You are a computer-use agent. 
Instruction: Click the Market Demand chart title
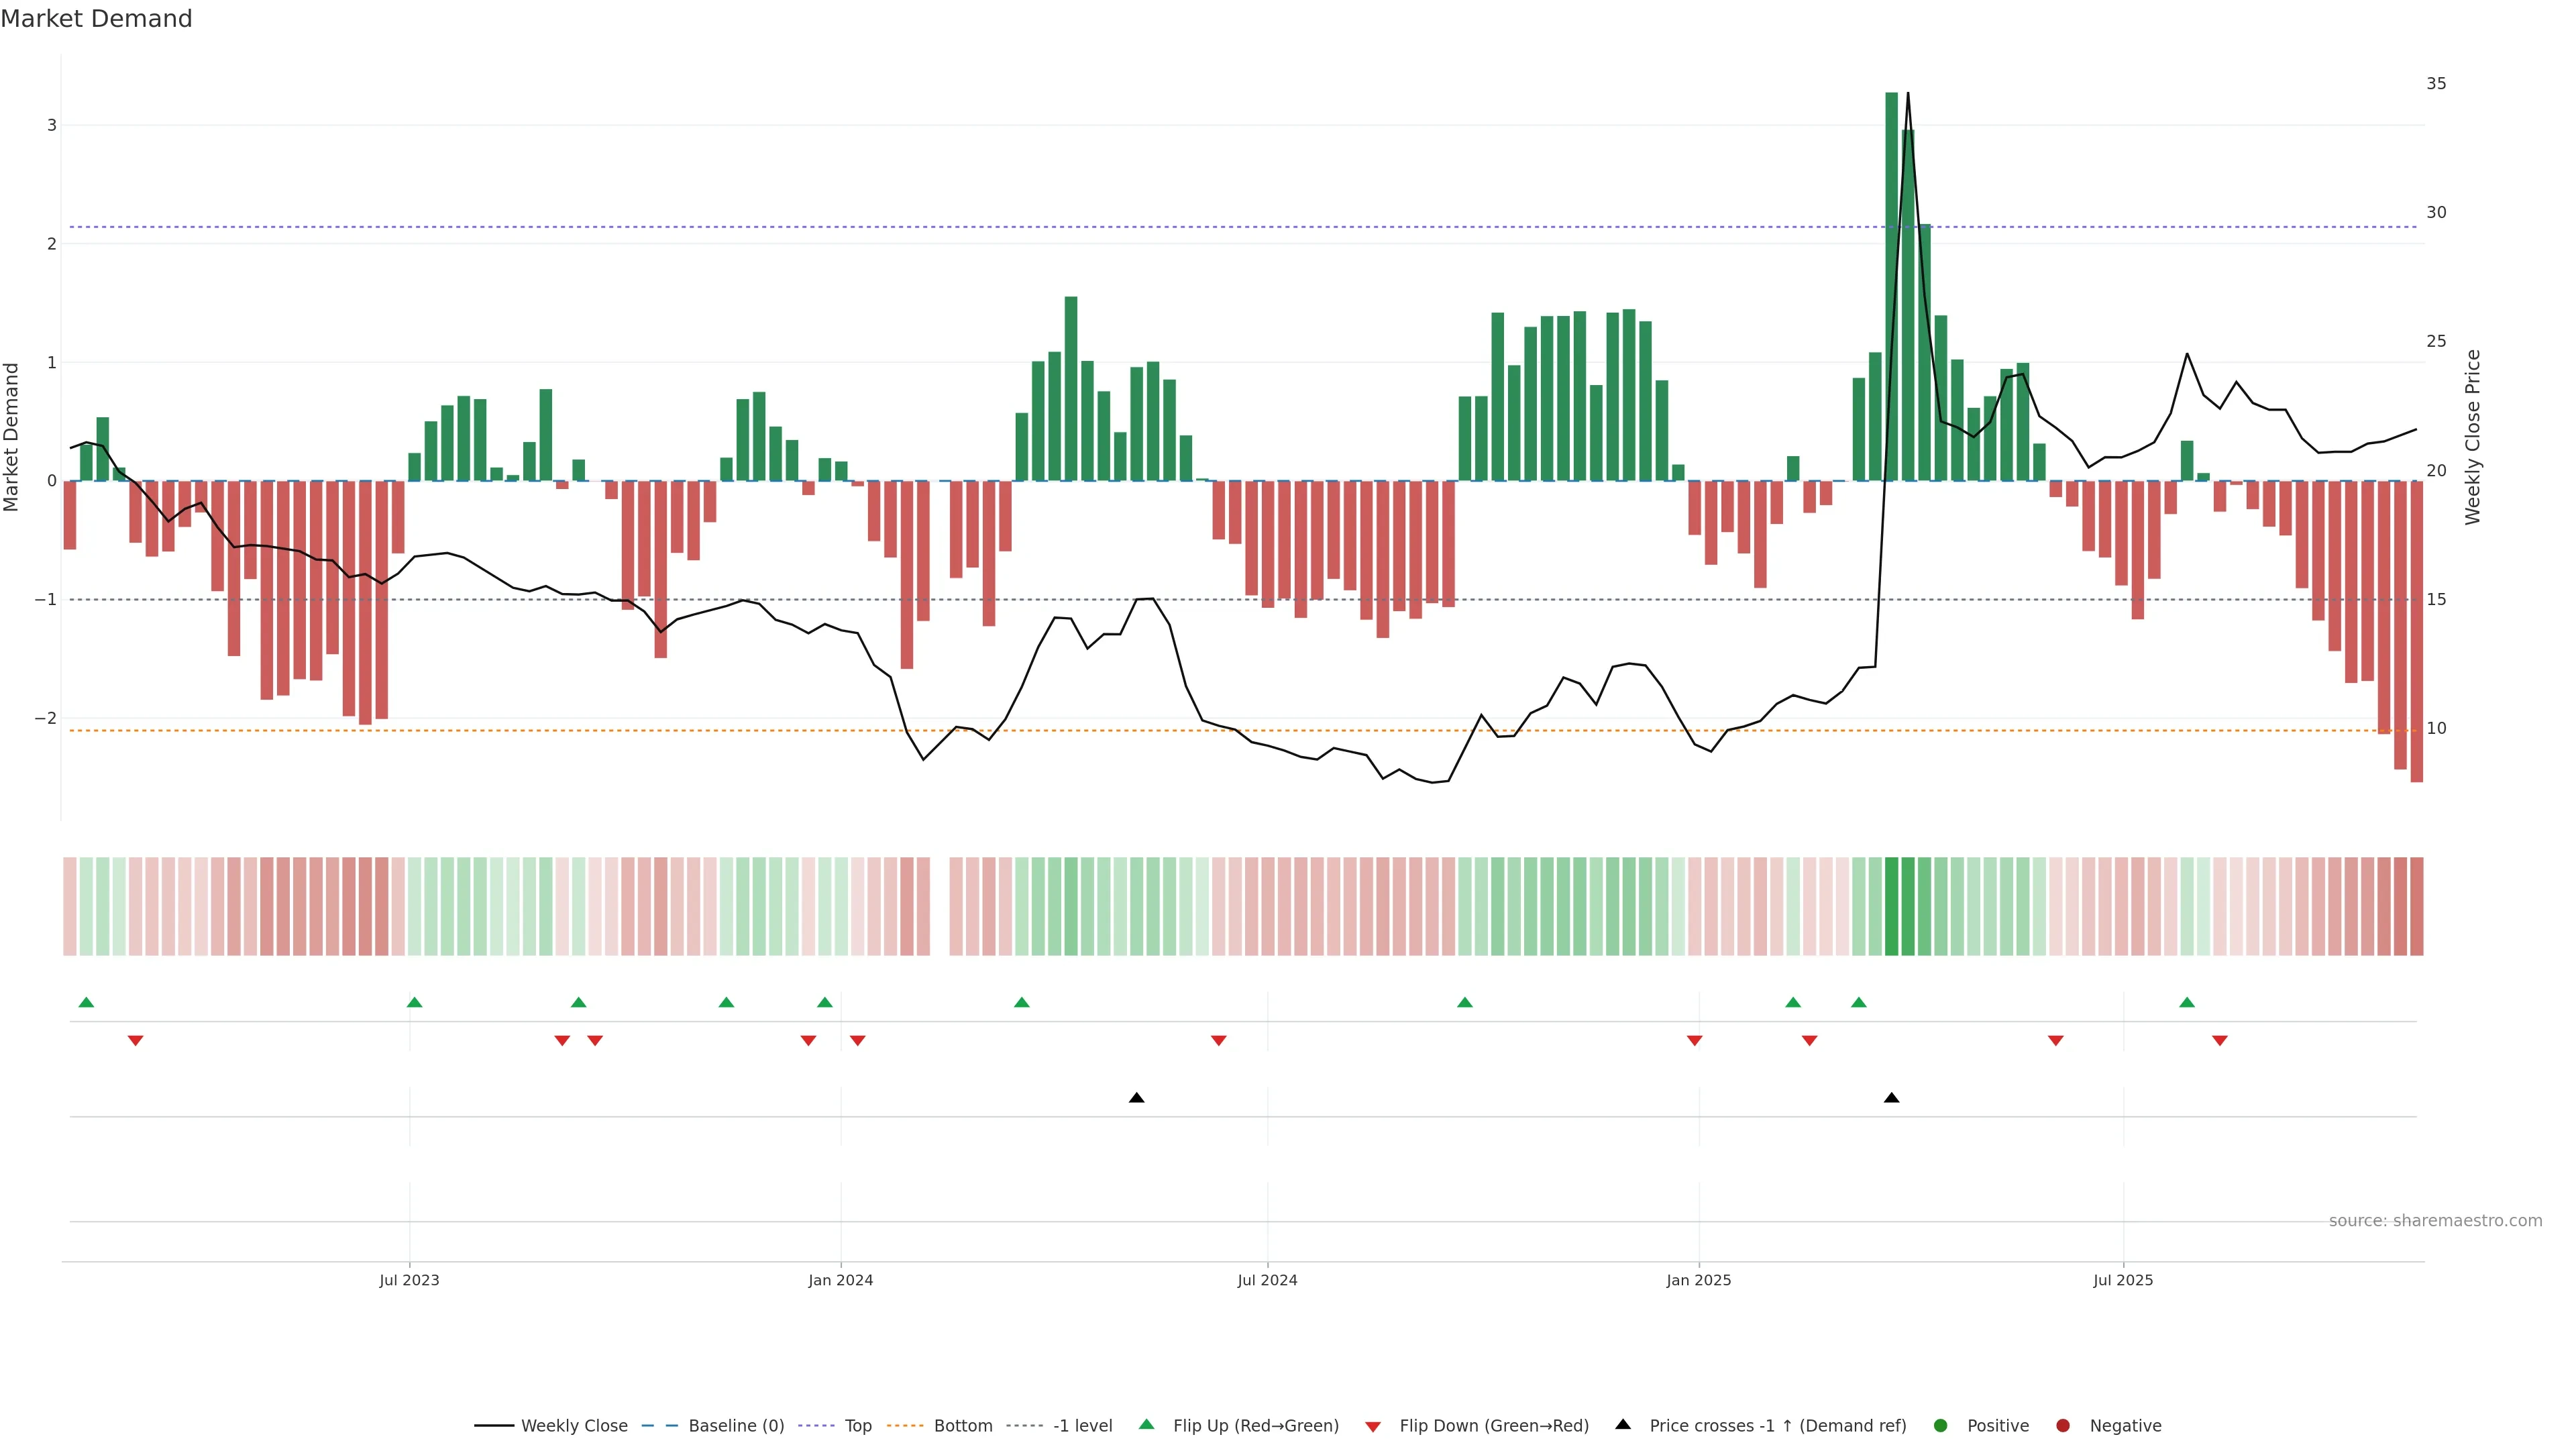pos(96,19)
